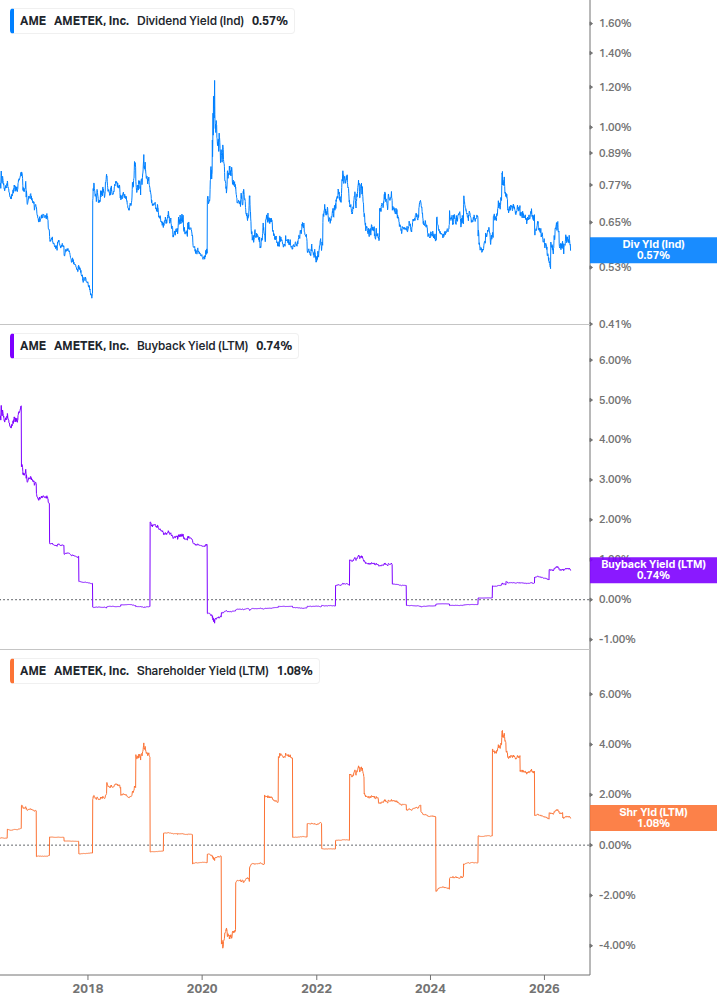Image resolution: width=717 pixels, height=1005 pixels.
Task: Click the purple Buyback Yield (LTM) 0.74% value tag
Action: click(653, 570)
